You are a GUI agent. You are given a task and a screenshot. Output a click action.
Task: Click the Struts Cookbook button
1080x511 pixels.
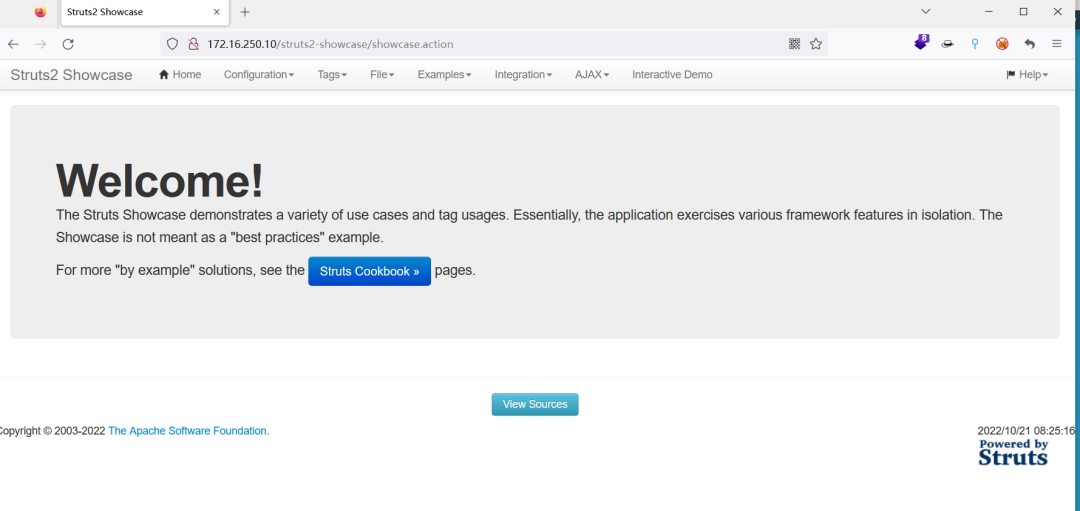point(369,271)
